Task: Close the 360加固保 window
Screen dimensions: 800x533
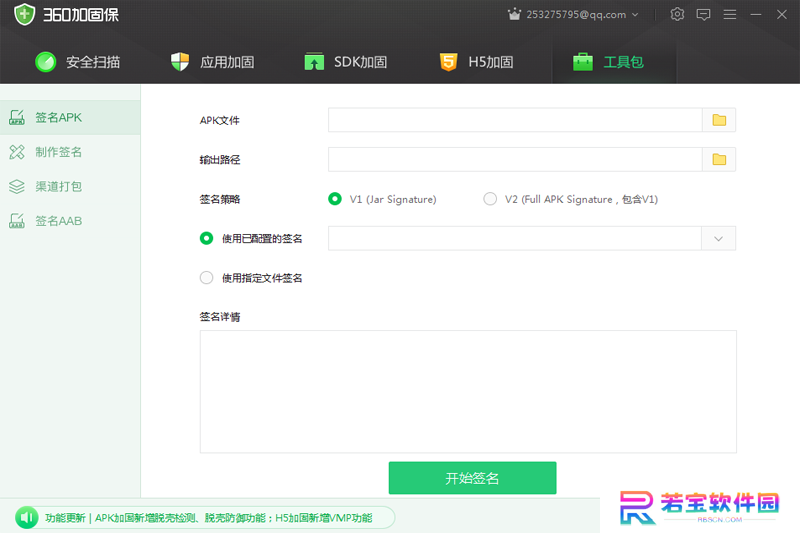Action: point(782,14)
